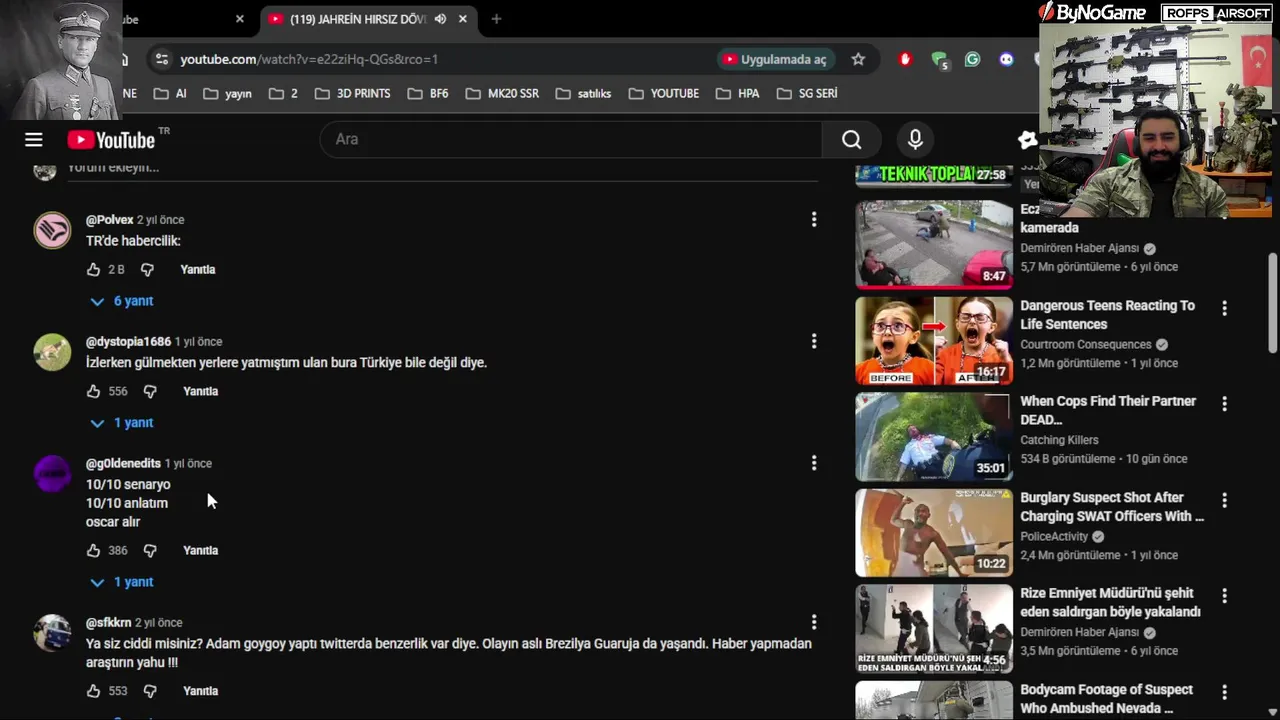Open @g0ldenedits channel link
The width and height of the screenshot is (1280, 720).
(123, 464)
